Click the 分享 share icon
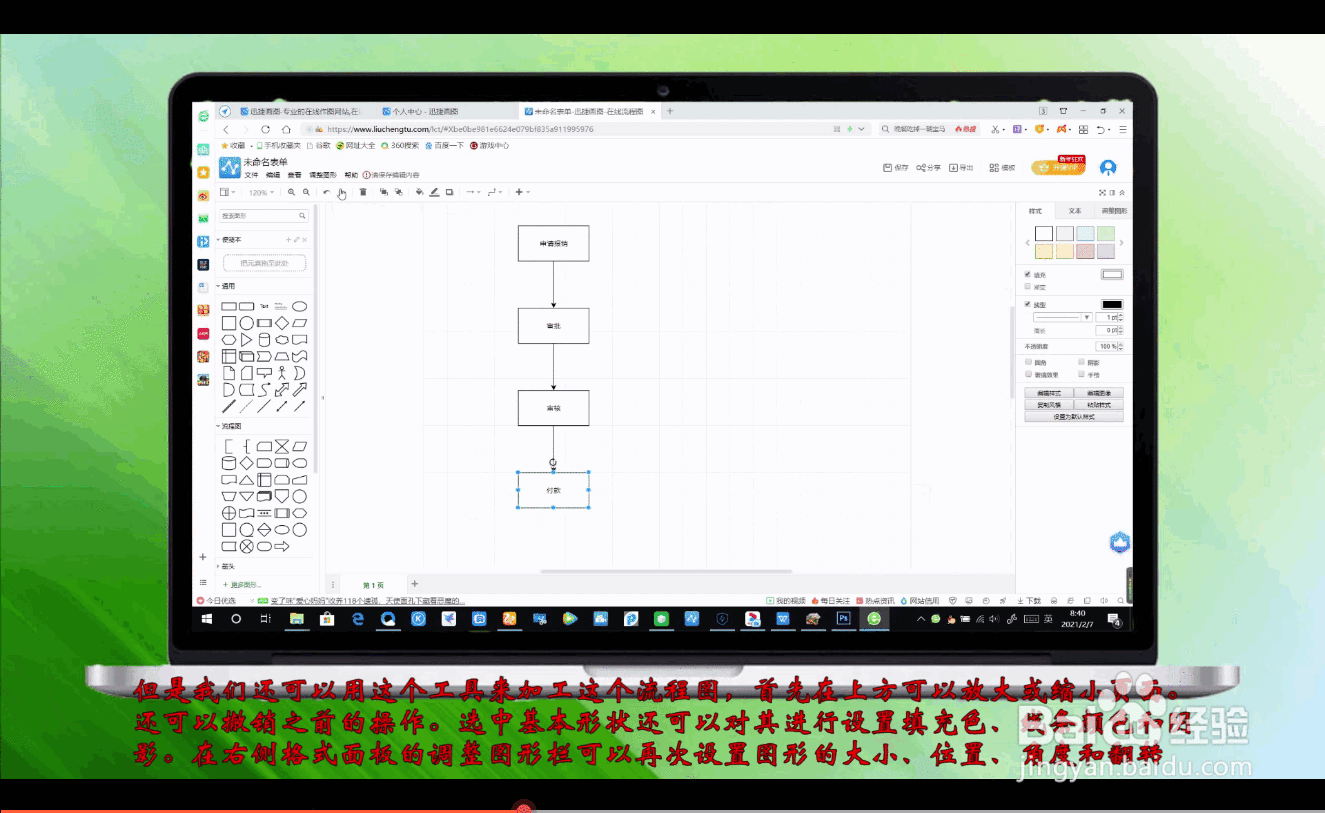1325x813 pixels. click(921, 168)
